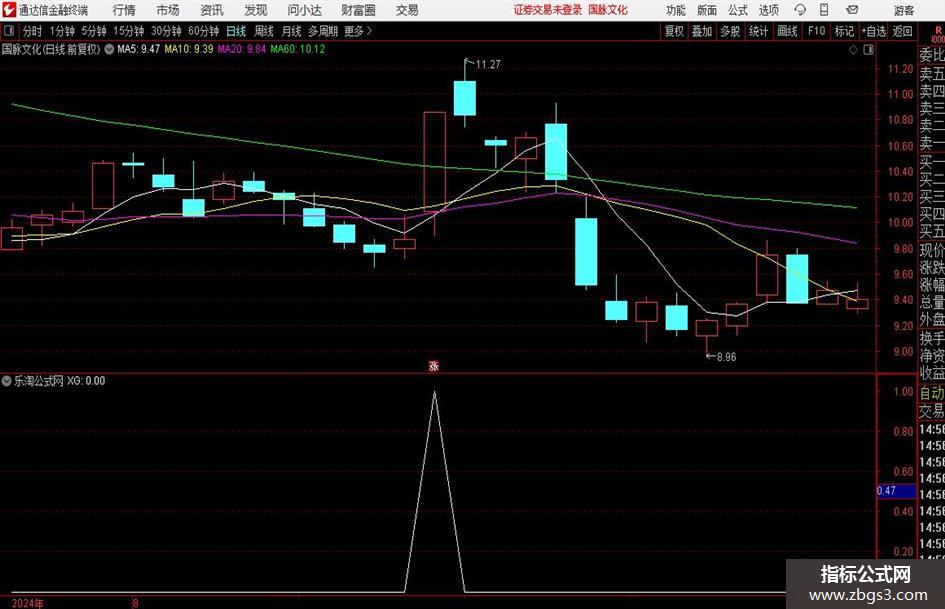The width and height of the screenshot is (945, 609).
Task: Toggle the side panel icon at chart top right
Action: tap(868, 50)
